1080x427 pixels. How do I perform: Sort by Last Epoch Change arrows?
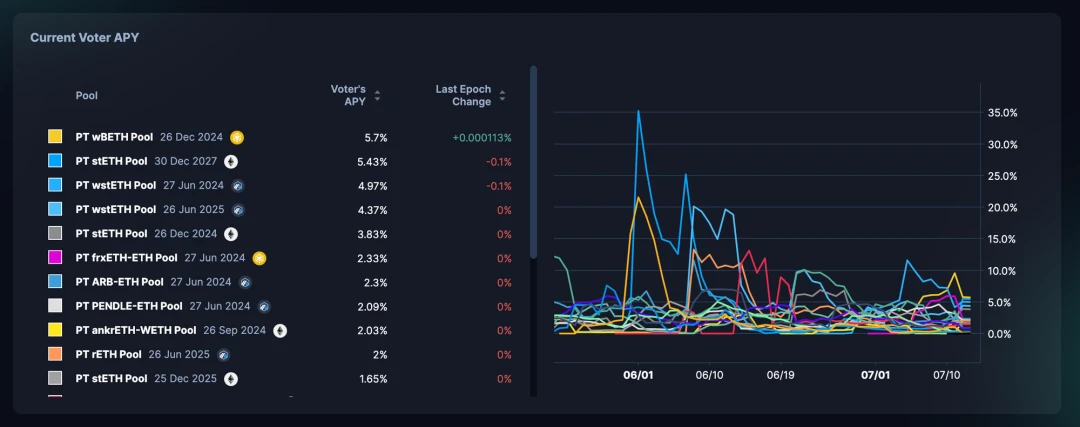[502, 96]
